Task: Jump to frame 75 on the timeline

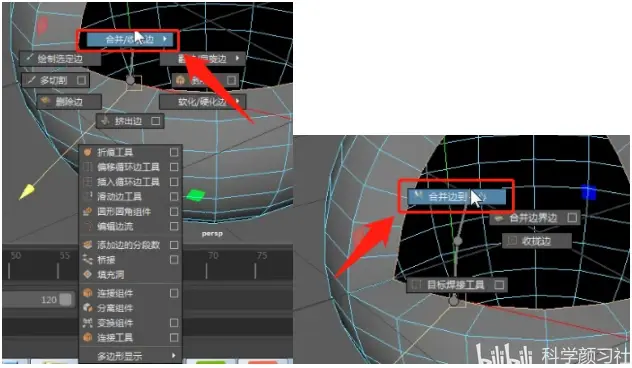Action: click(262, 256)
